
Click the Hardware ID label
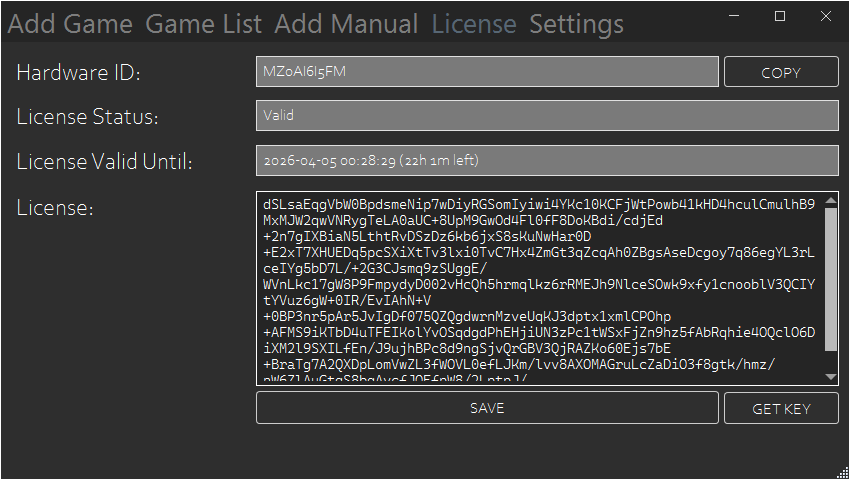pos(79,73)
